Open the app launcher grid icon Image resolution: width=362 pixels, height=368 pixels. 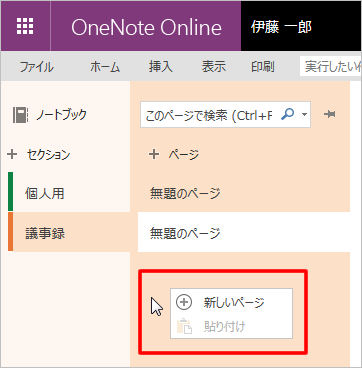25,26
